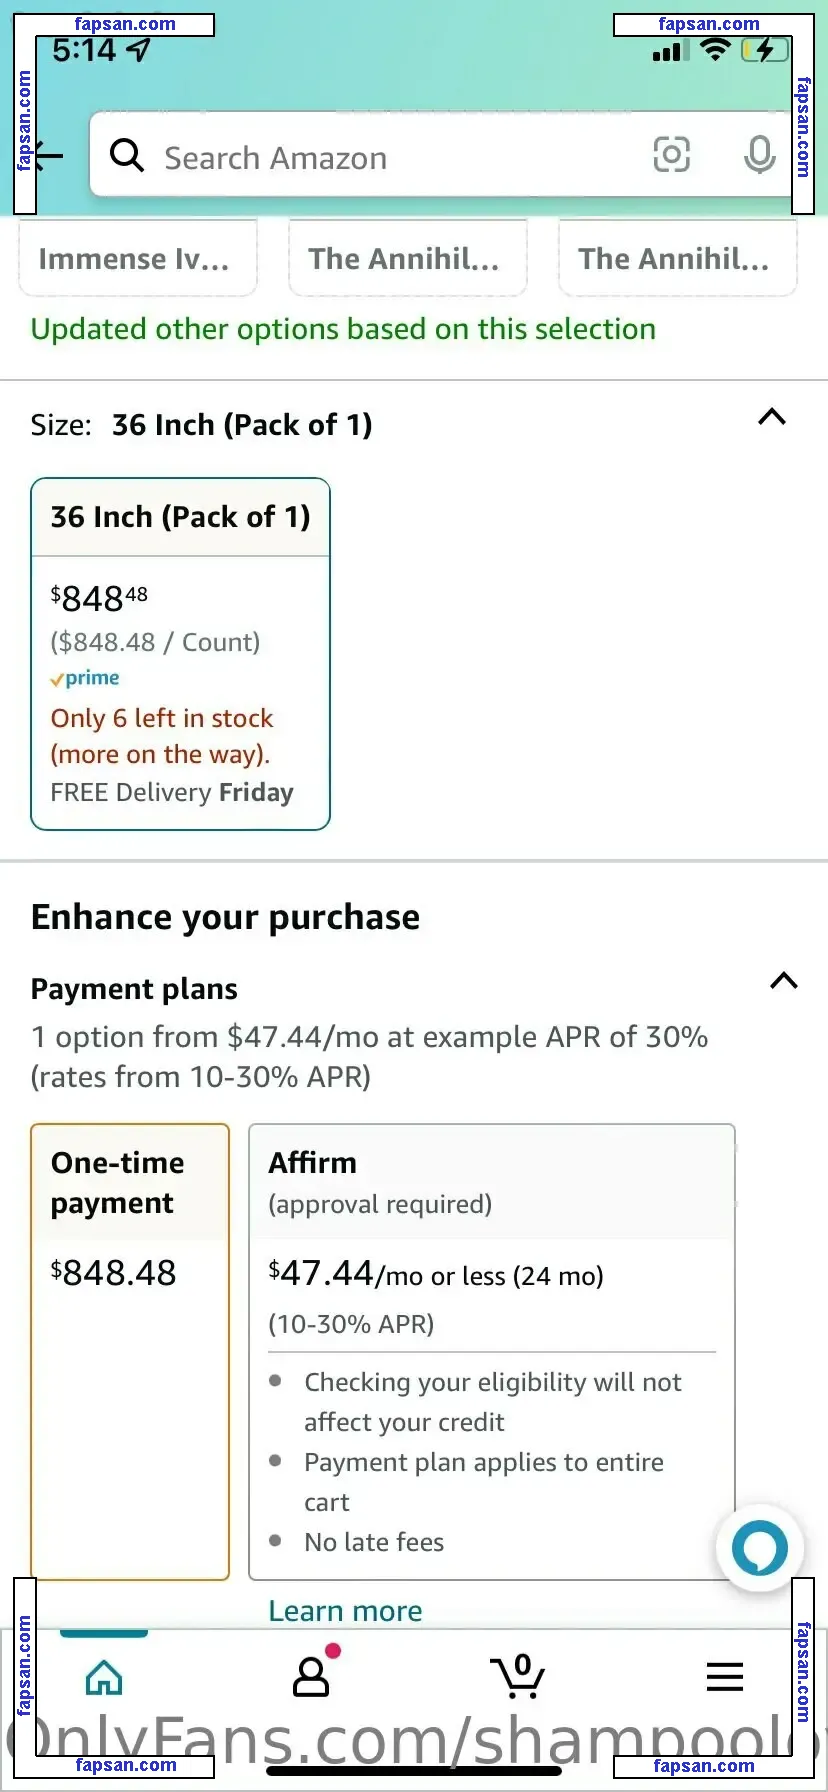The image size is (828, 1792).
Task: Tap the microphone voice search icon
Action: (759, 155)
